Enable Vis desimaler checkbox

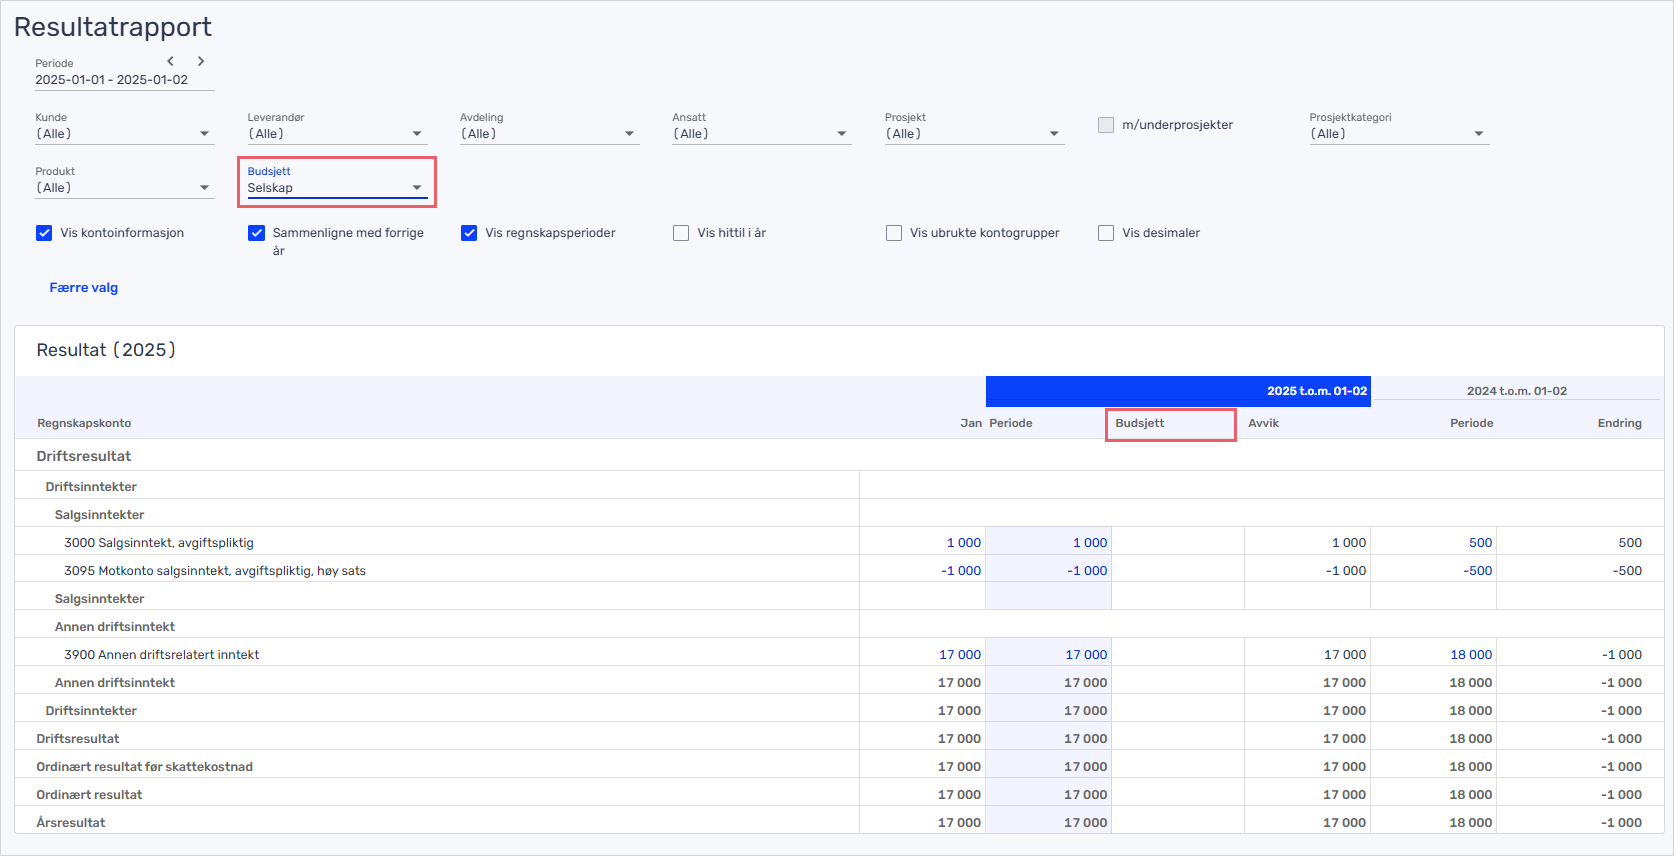click(1106, 233)
